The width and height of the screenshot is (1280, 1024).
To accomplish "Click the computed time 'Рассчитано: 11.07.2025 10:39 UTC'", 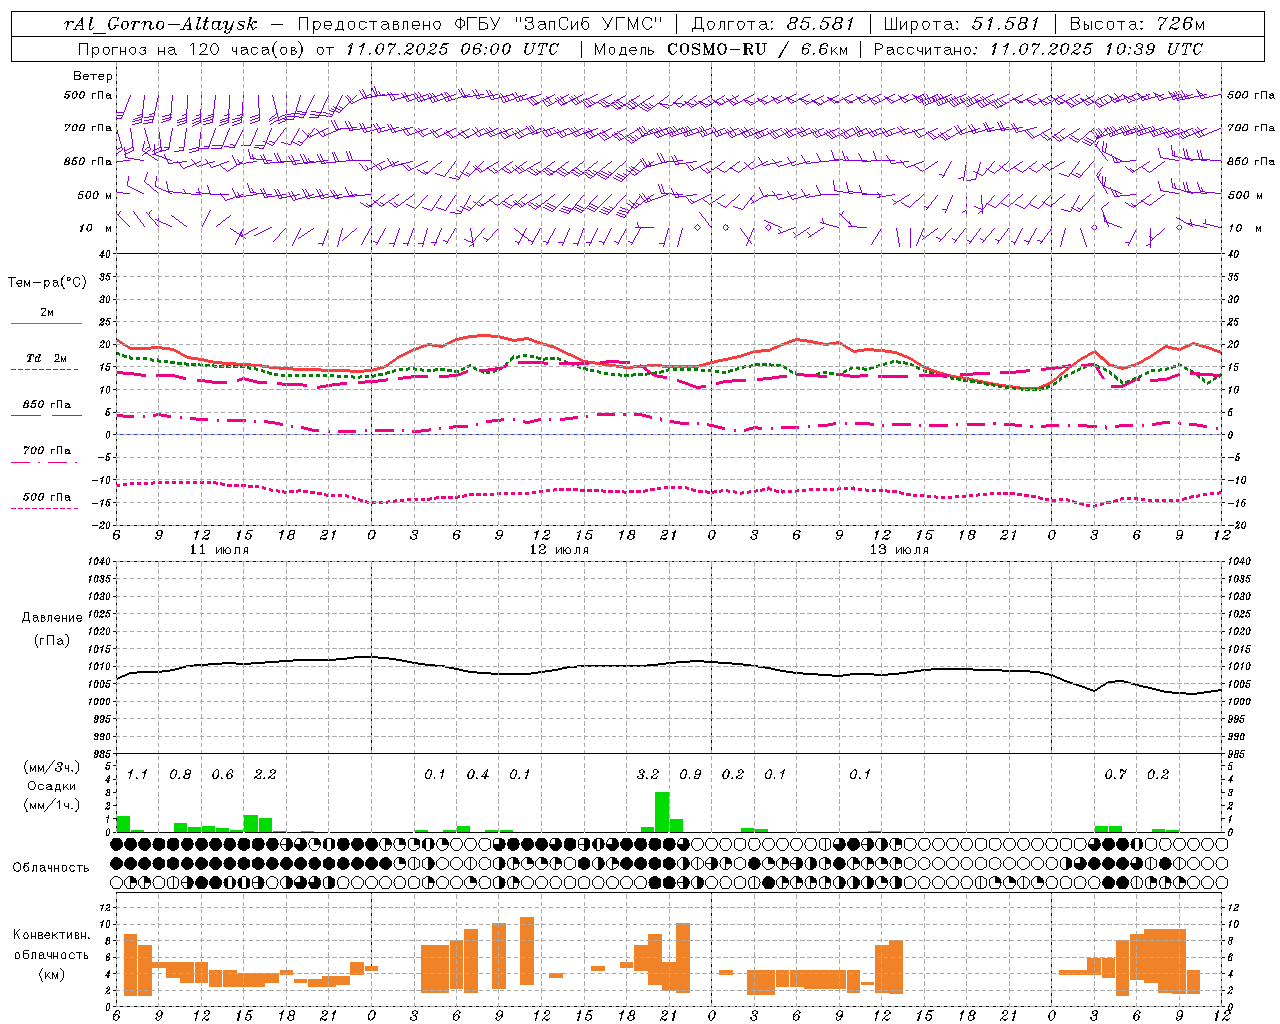I will 1038,49.
